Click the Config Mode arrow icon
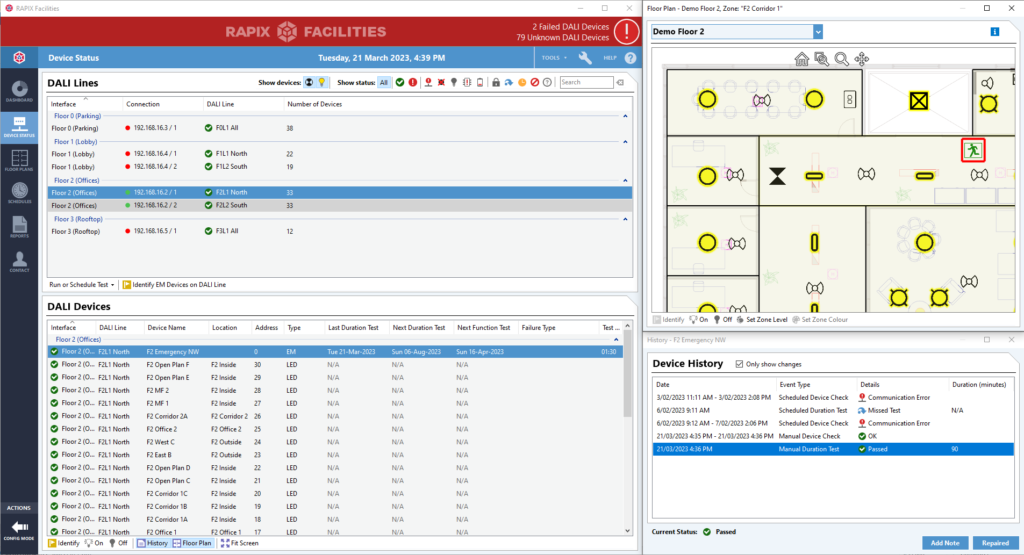Screen dimensions: 1024x555 (x=19, y=527)
